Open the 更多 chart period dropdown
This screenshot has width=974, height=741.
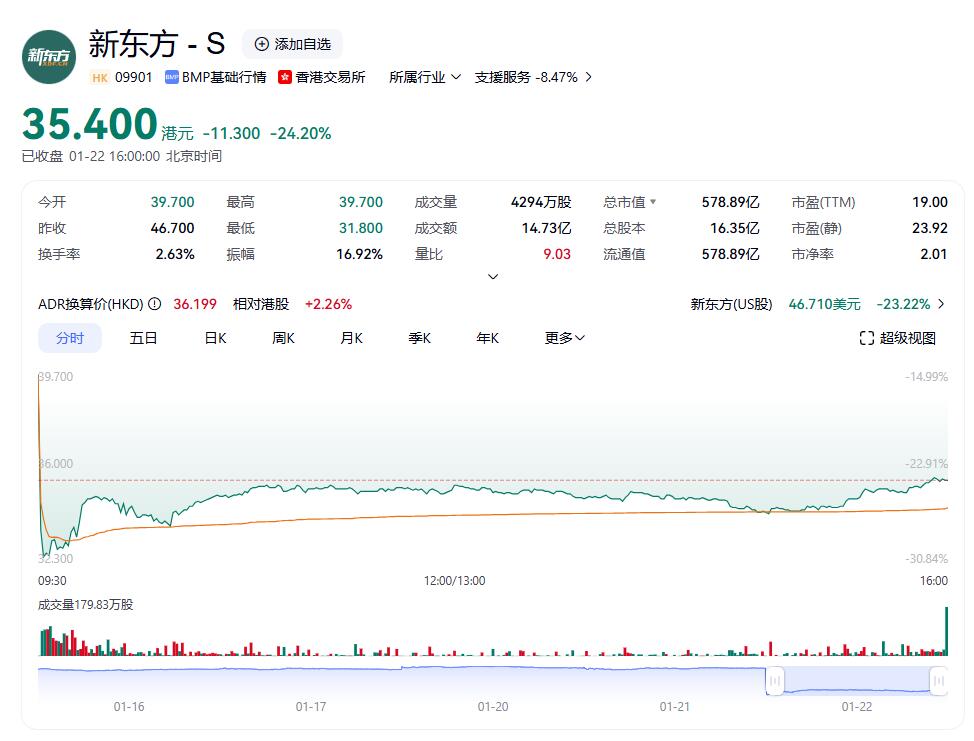coord(565,338)
